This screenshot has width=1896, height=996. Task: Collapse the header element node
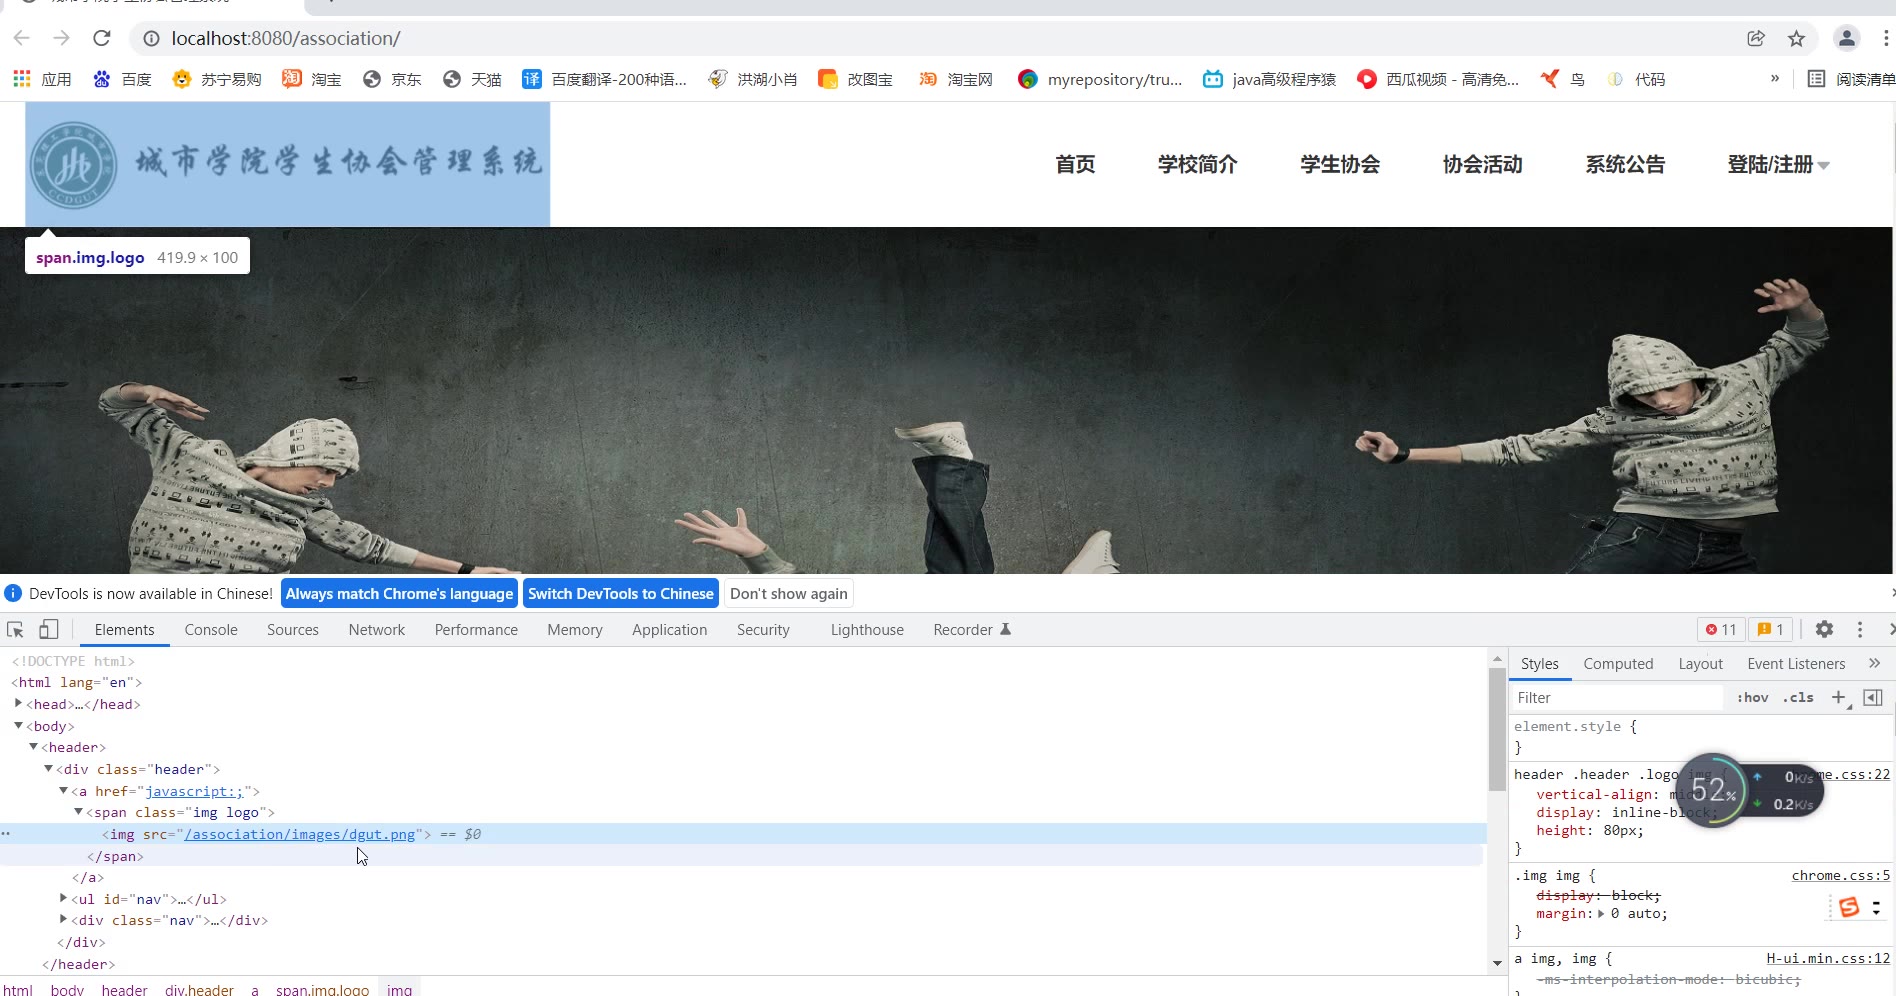[x=34, y=746]
